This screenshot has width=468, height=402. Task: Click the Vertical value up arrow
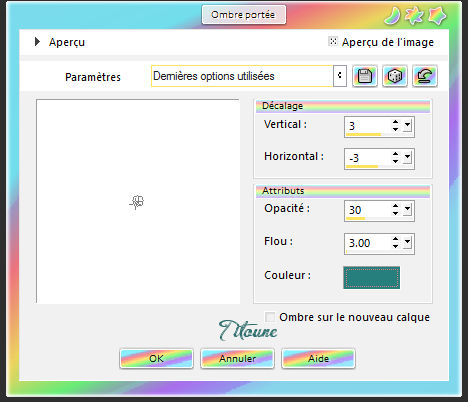coord(395,123)
